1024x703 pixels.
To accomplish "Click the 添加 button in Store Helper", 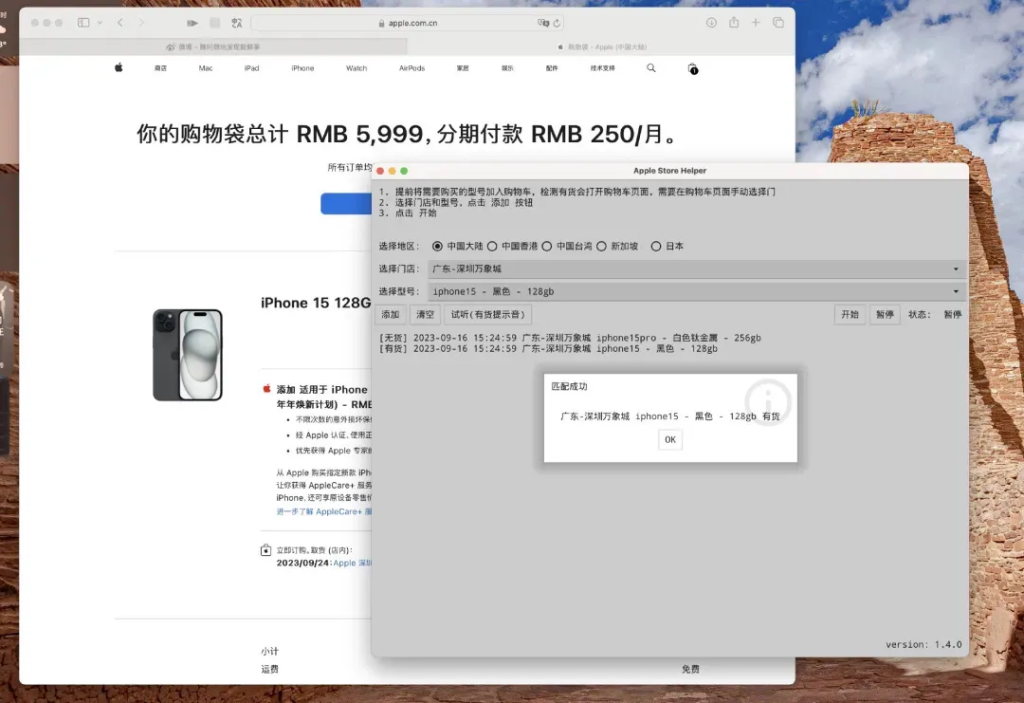I will [391, 314].
